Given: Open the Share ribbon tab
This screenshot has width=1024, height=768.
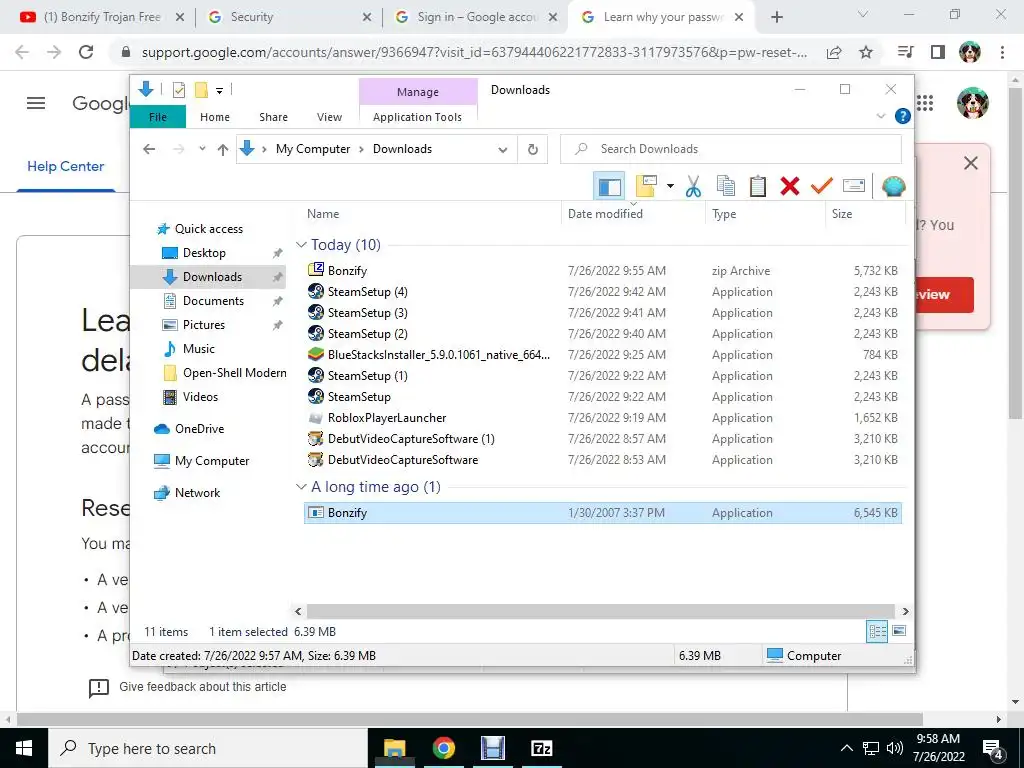Looking at the screenshot, I should 273,117.
